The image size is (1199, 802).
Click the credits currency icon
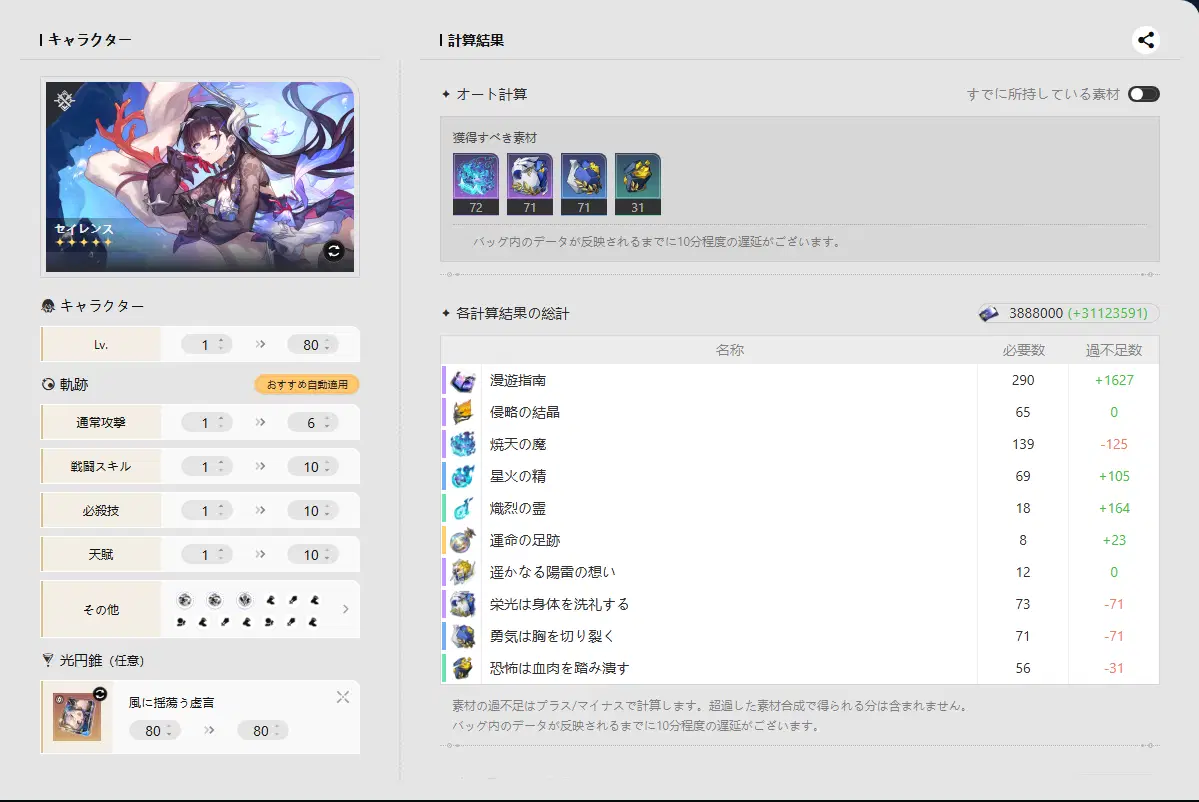pos(989,314)
